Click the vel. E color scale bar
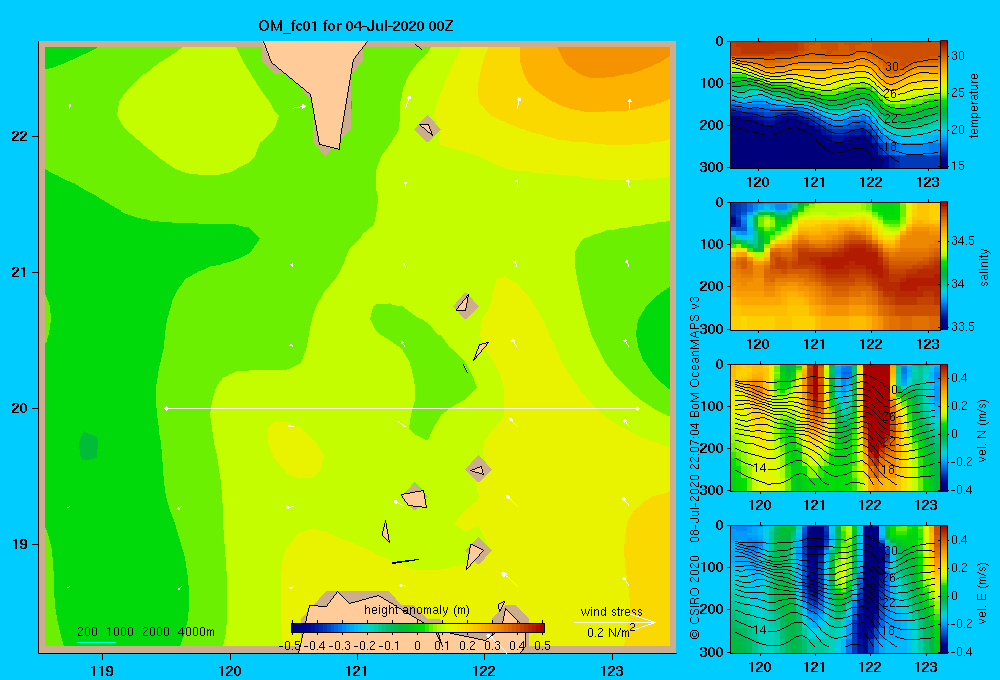This screenshot has width=1000, height=680. [x=944, y=589]
